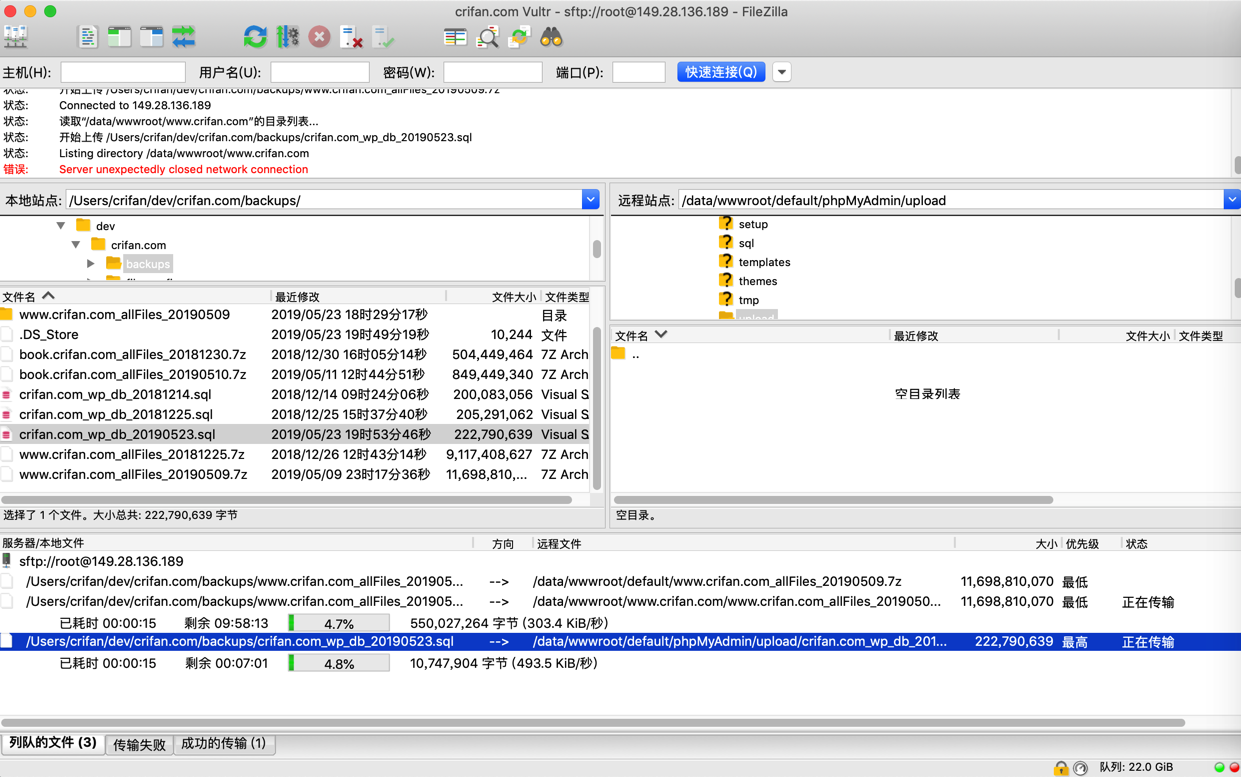Cancel the current operation
This screenshot has height=777, width=1241.
click(x=319, y=37)
